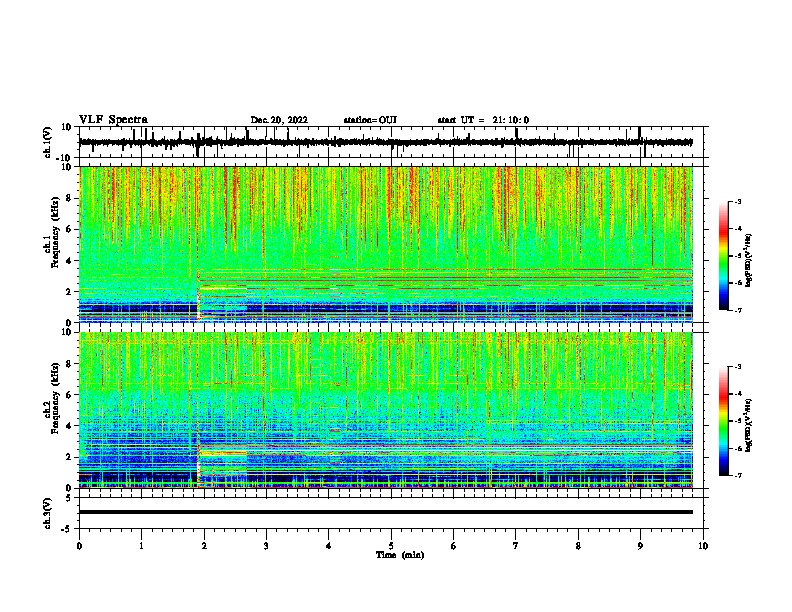Click the ch.1 voltage waveform trace
The image size is (792, 612).
tap(385, 142)
